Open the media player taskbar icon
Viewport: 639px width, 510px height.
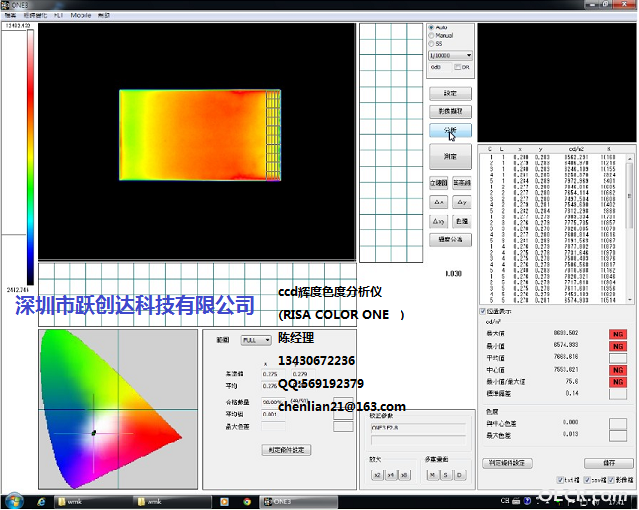224,502
